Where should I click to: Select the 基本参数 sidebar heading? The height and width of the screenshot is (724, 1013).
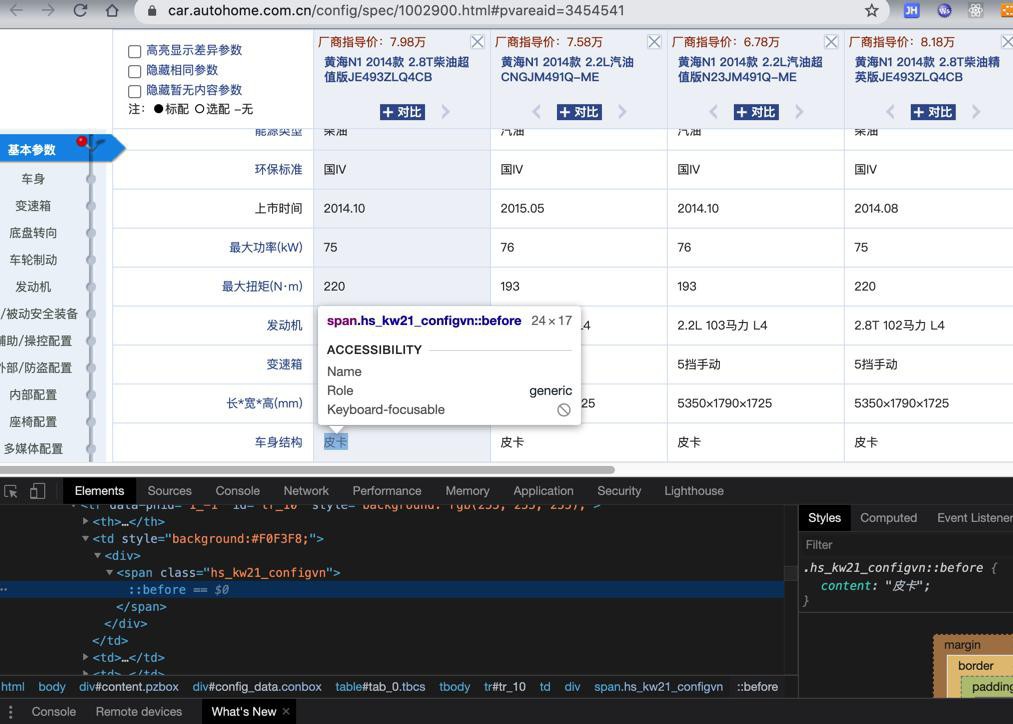(x=32, y=150)
